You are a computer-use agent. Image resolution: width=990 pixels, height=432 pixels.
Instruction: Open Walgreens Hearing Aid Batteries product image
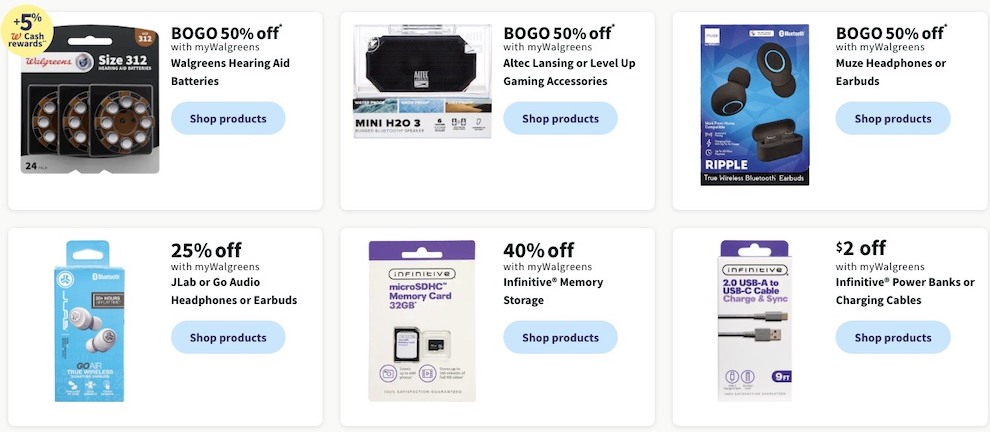[90, 99]
